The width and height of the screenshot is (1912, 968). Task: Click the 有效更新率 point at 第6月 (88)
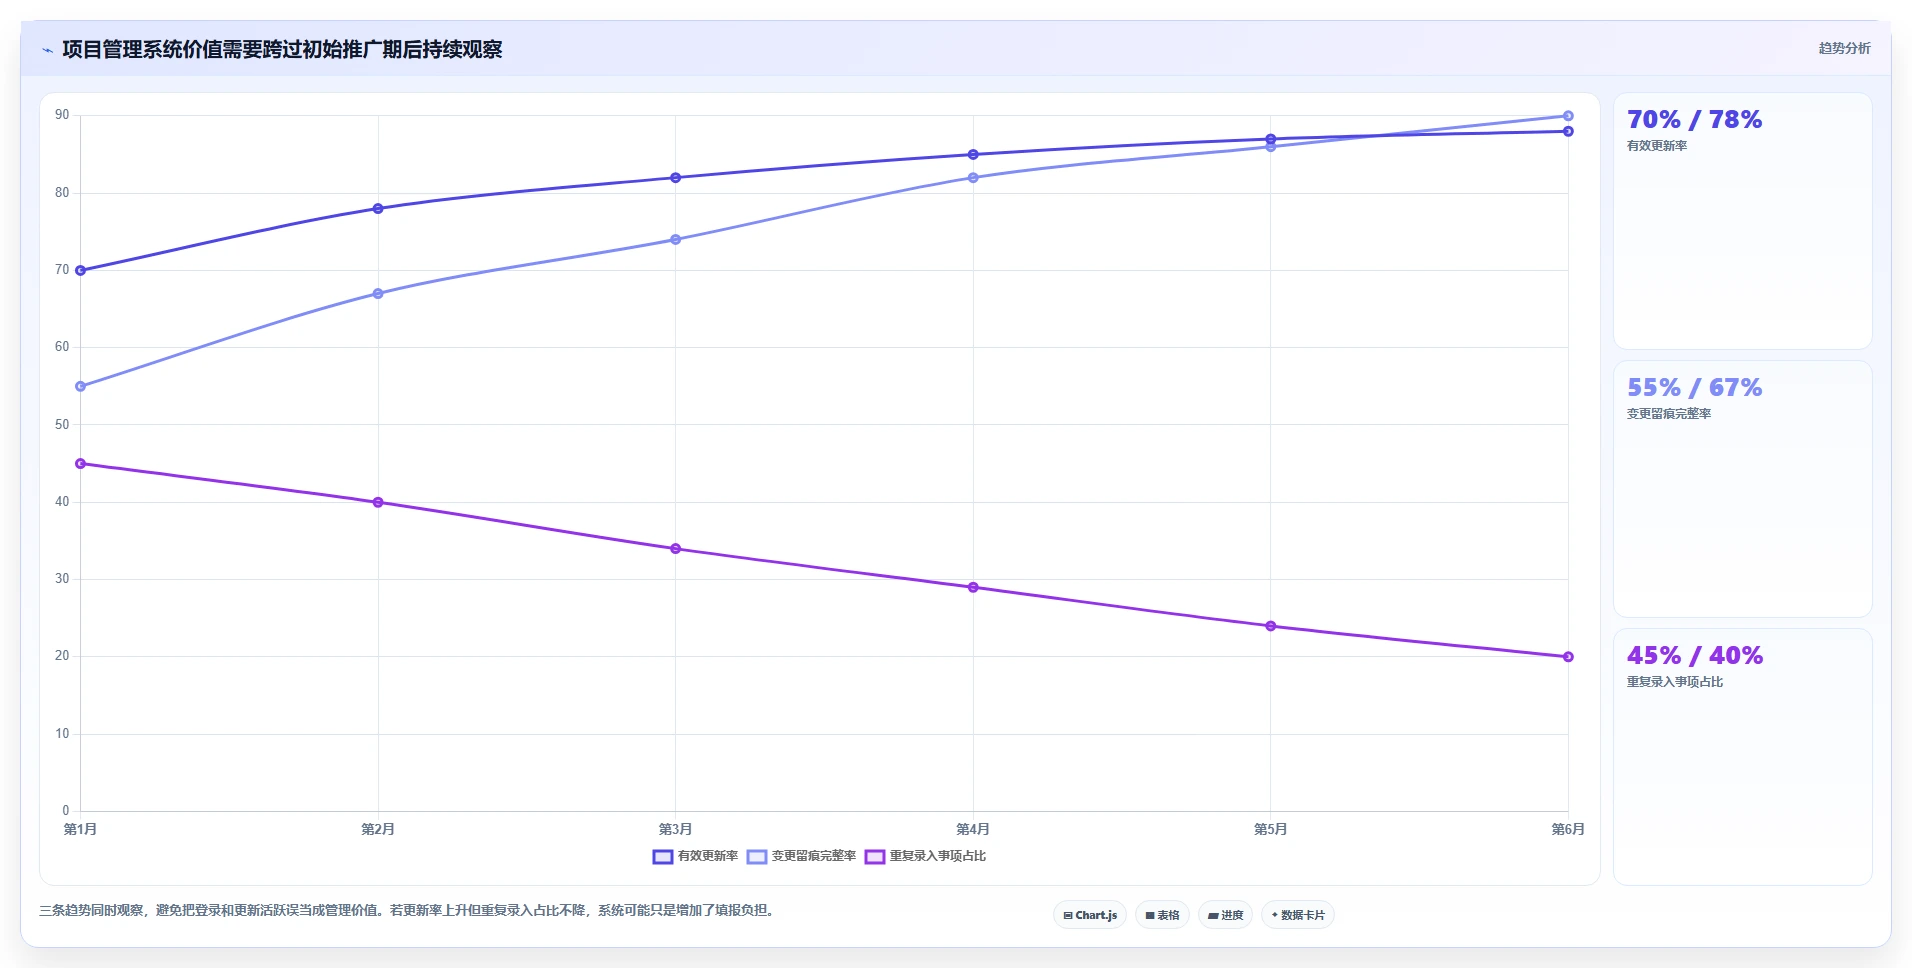click(1568, 131)
